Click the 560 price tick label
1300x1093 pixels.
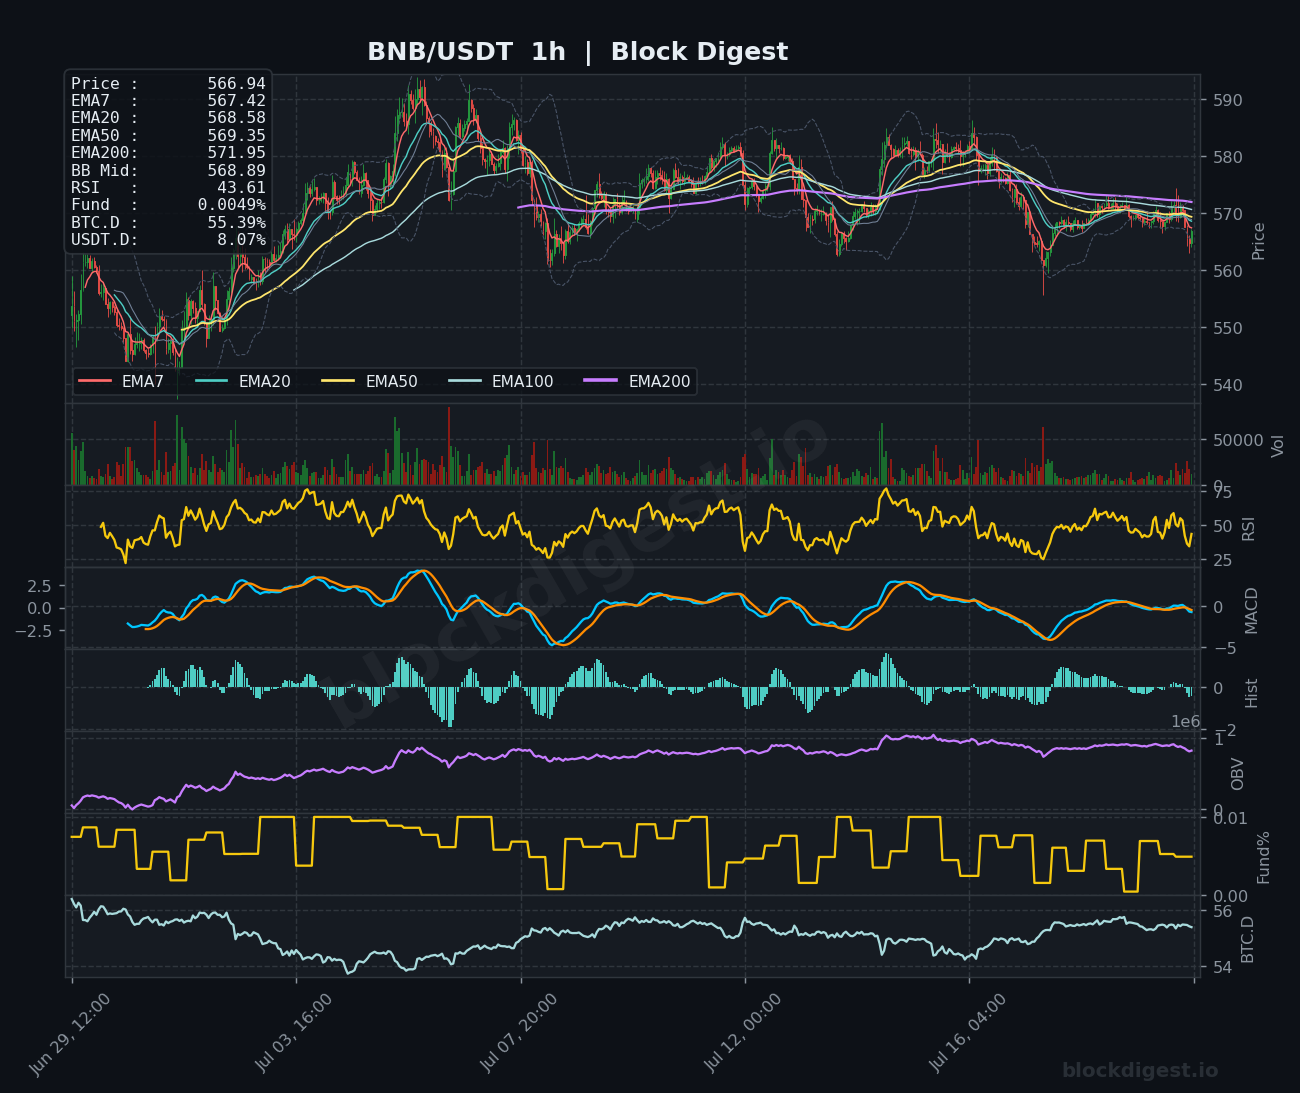coord(1226,271)
